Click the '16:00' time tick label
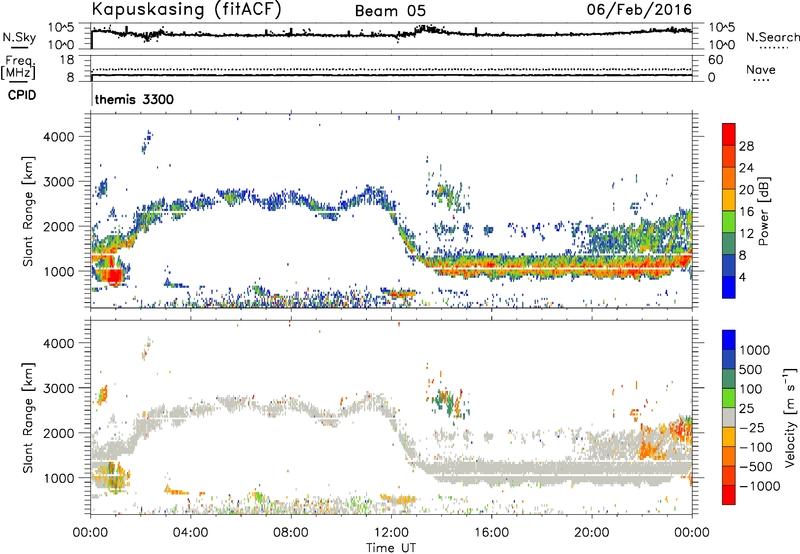This screenshot has height=554, width=800. coord(491,533)
